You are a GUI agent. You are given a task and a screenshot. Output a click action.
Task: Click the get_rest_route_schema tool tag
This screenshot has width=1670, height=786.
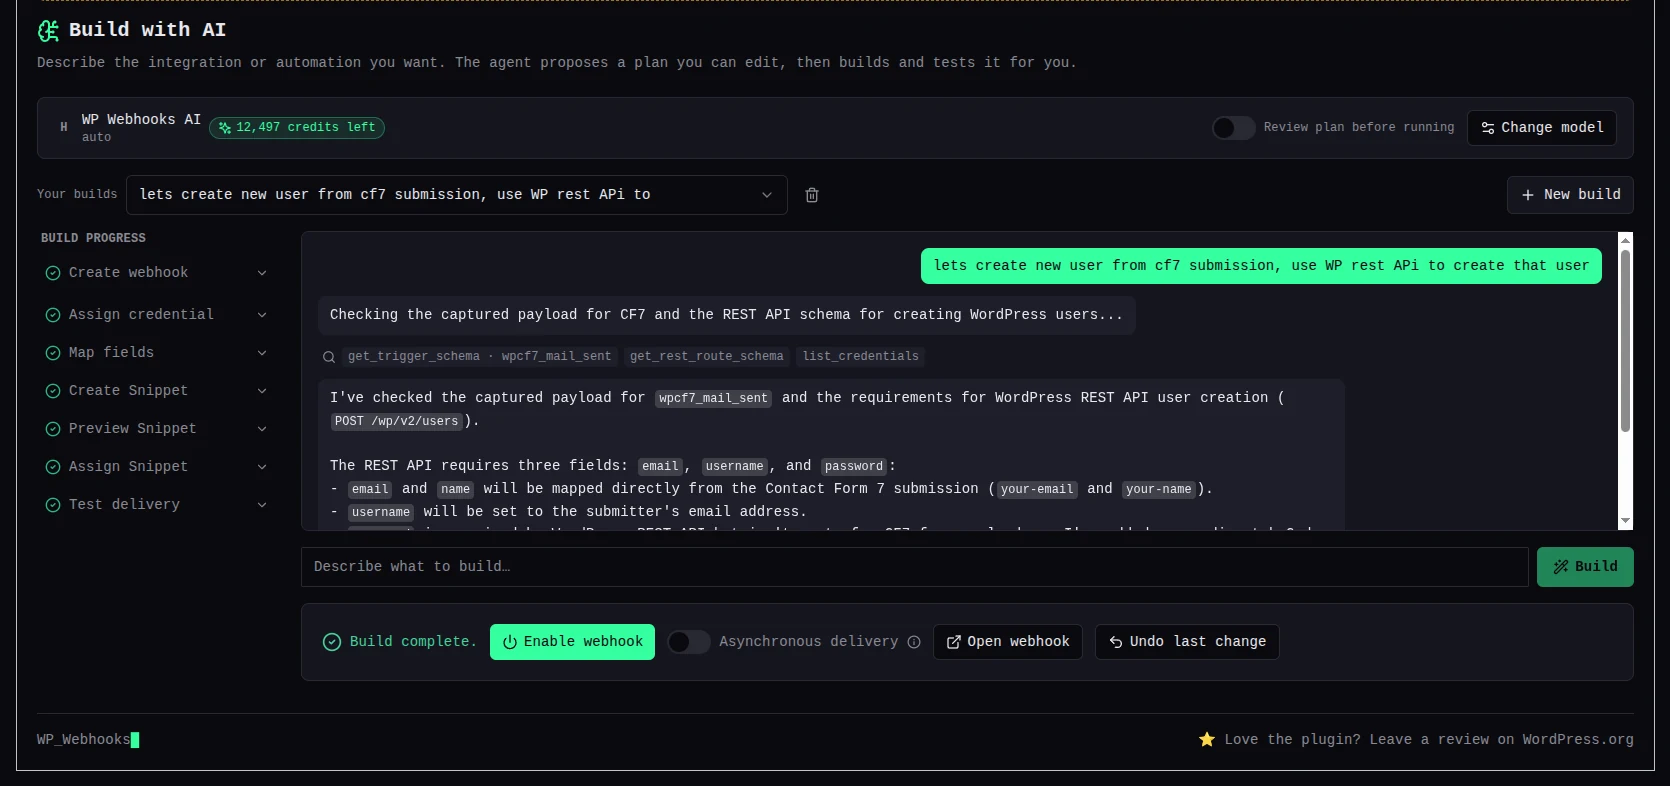(x=706, y=357)
